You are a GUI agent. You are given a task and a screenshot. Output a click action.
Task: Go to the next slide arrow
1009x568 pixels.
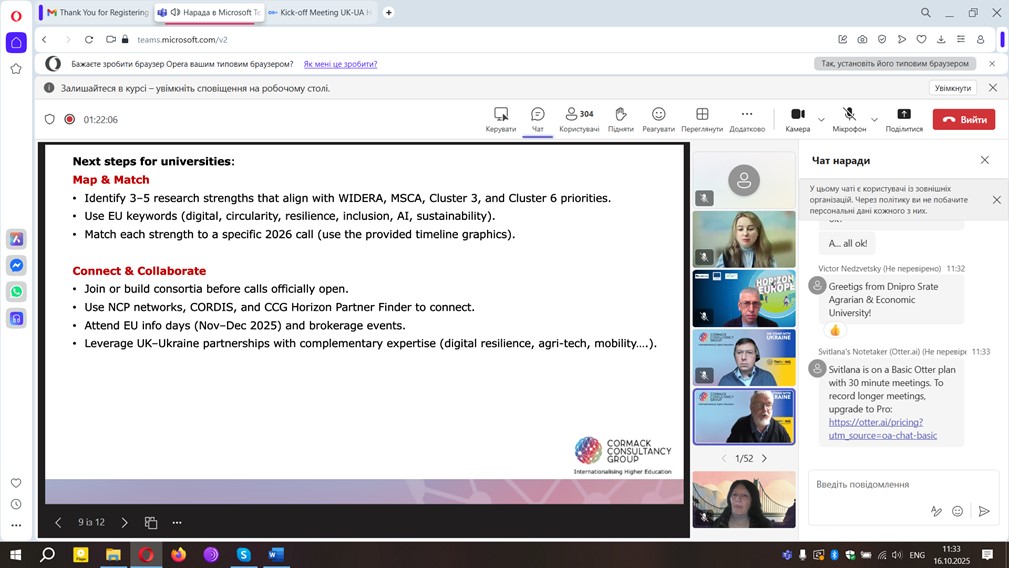(124, 522)
